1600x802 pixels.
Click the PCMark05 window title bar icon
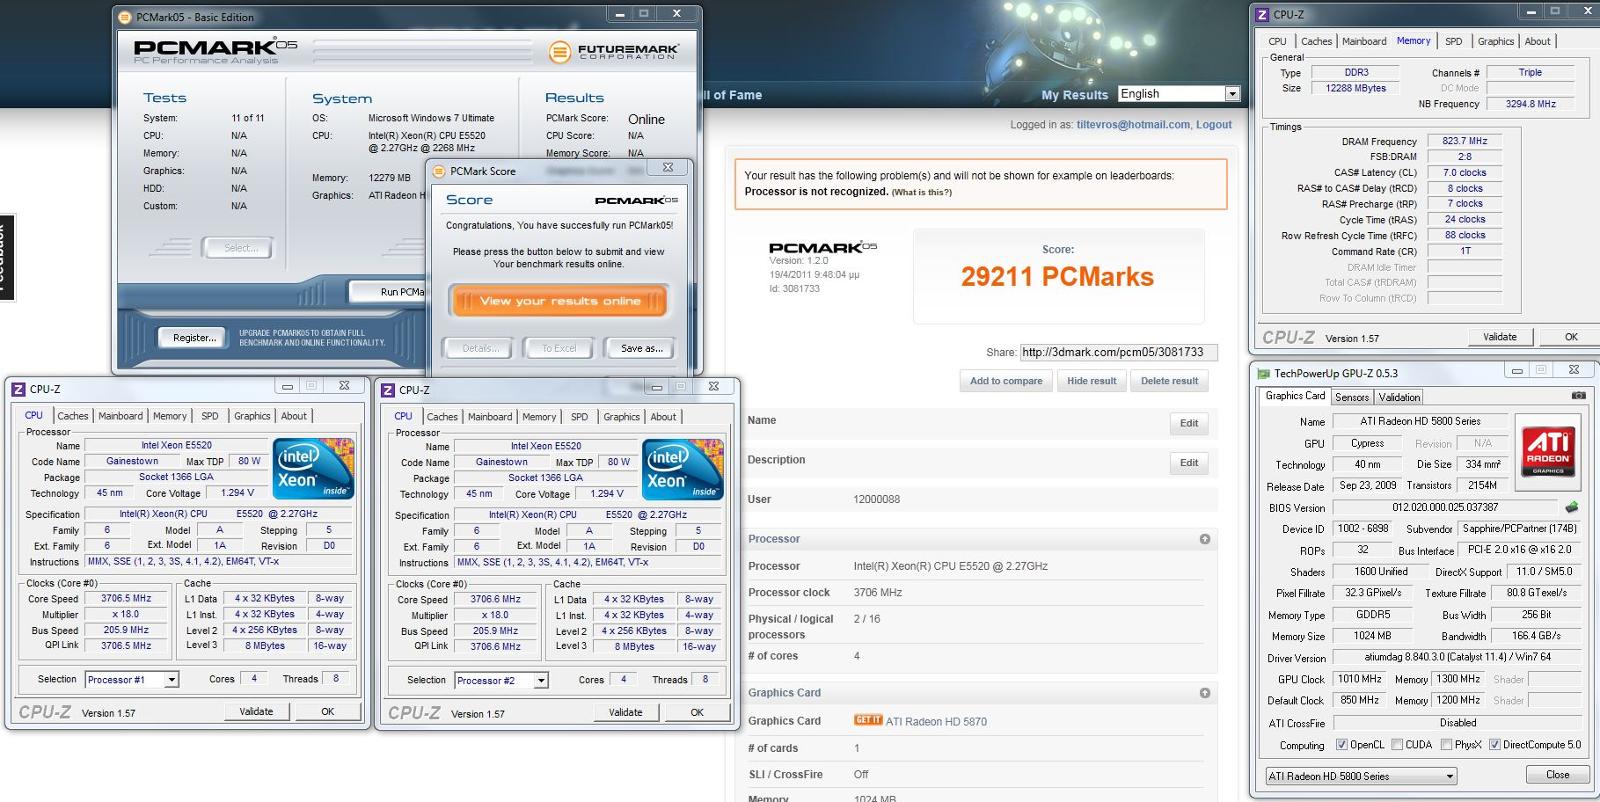click(x=124, y=17)
